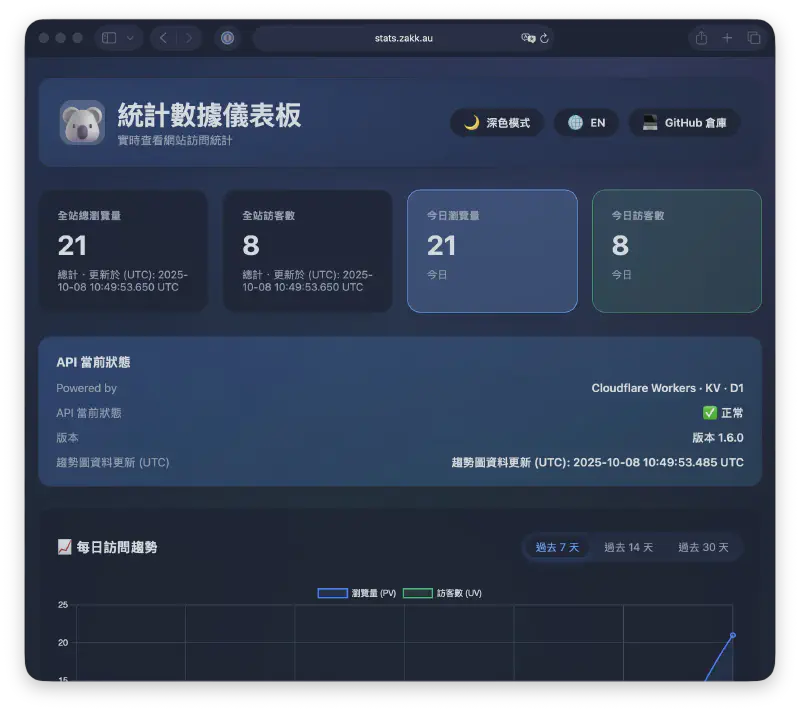Click the green checkmark beside 正常 status
800x712 pixels.
click(x=711, y=412)
